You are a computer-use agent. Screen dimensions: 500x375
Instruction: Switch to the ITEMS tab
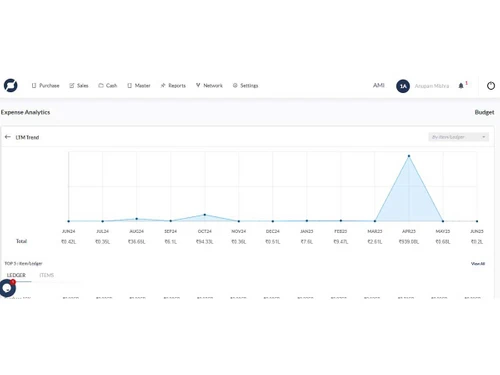[46, 275]
